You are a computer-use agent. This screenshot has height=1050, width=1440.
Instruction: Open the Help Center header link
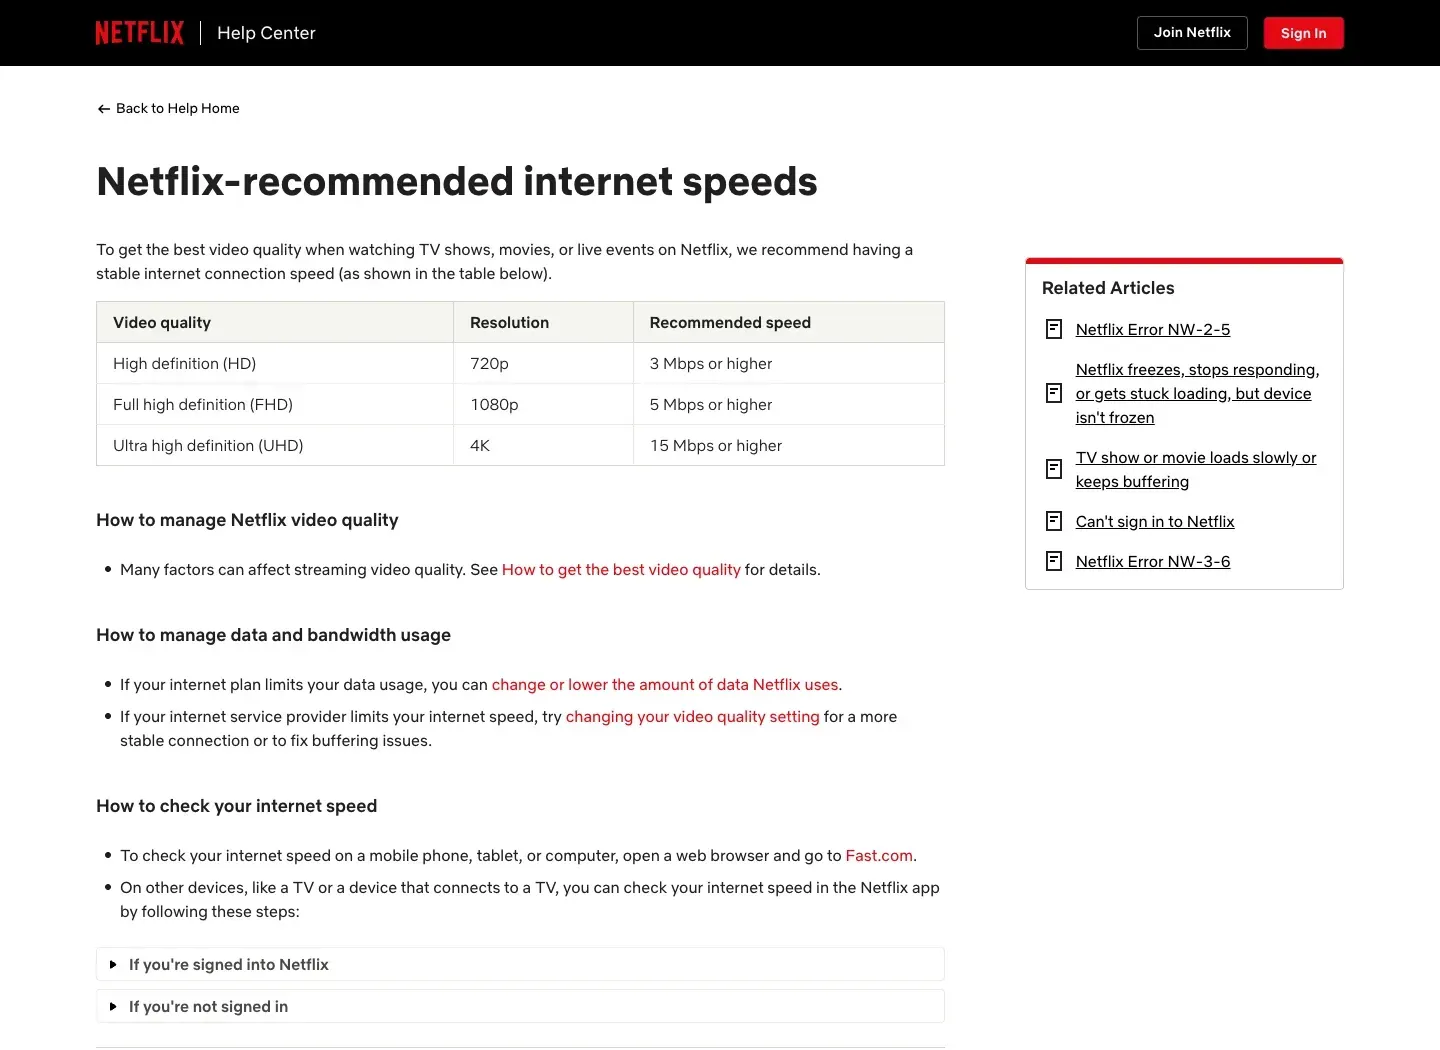[x=266, y=33]
